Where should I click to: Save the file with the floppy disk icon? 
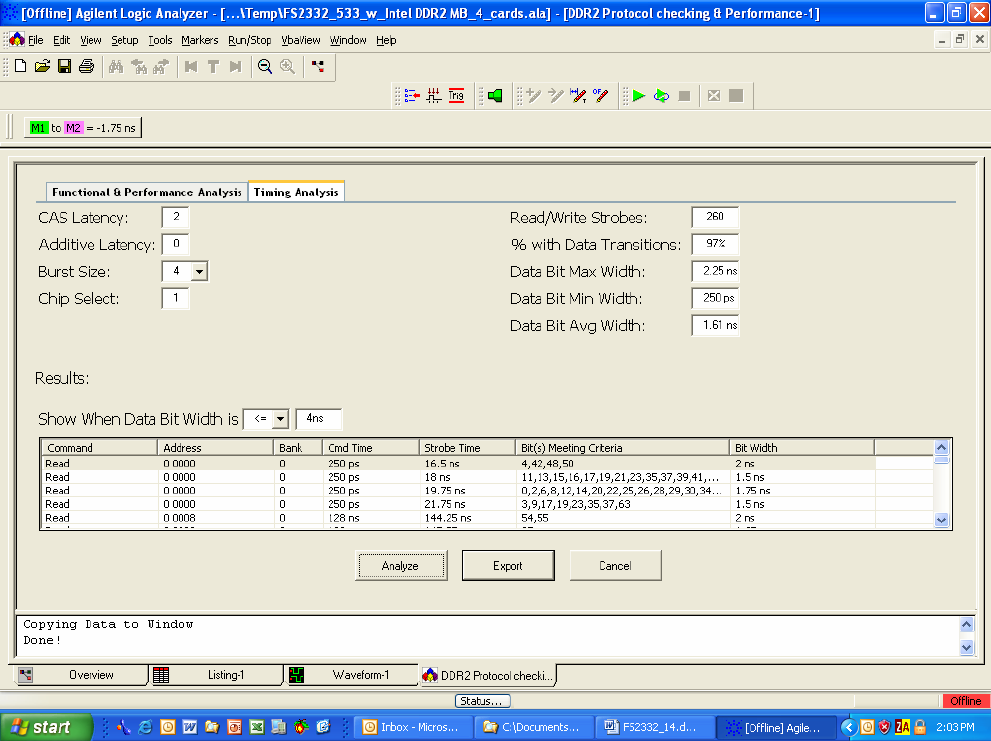click(64, 66)
